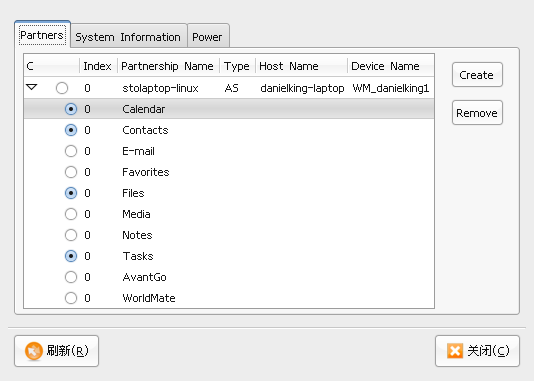The width and height of the screenshot is (534, 381).
Task: Select the Tasks row text
Action: pos(138,256)
